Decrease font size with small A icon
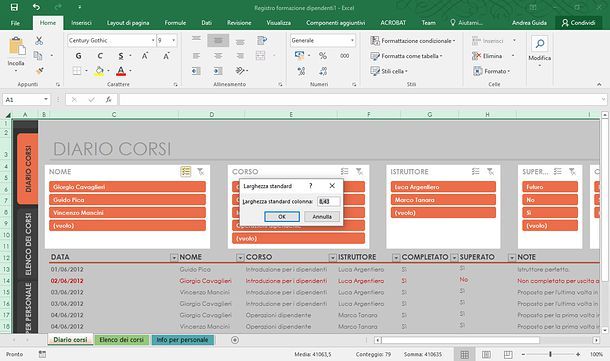 (166, 56)
